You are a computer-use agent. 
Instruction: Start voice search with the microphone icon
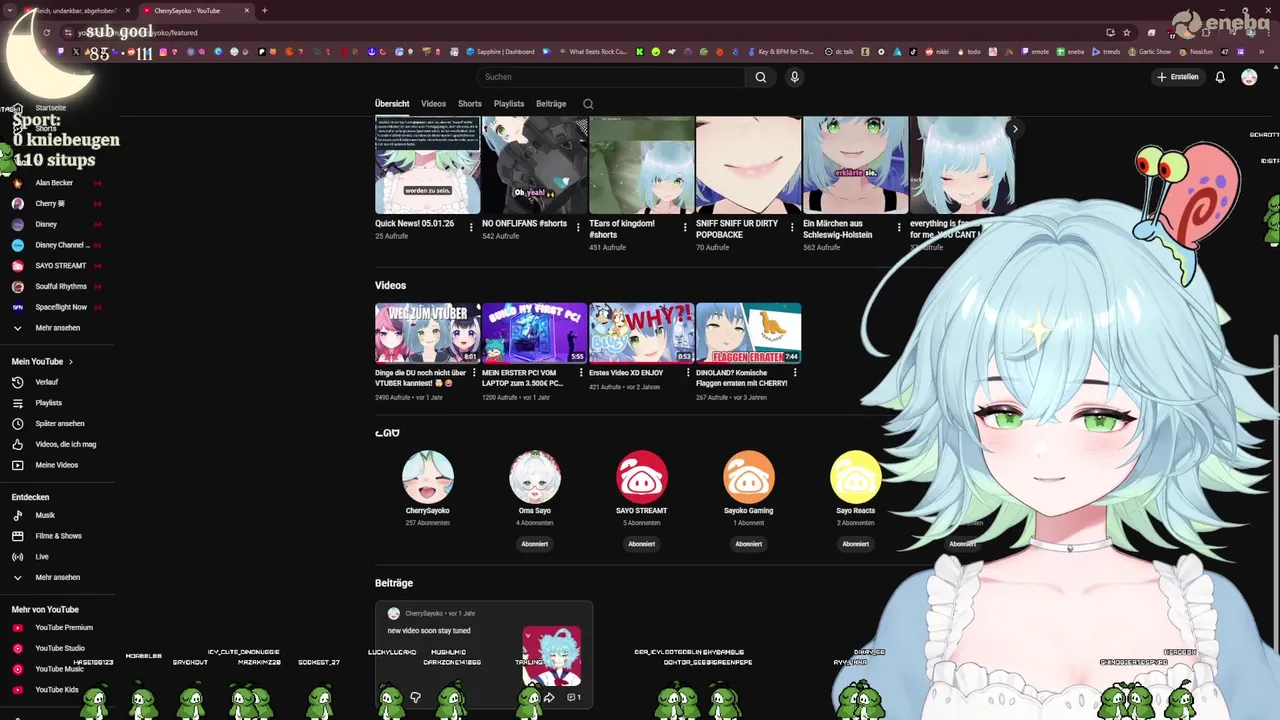[x=795, y=77]
